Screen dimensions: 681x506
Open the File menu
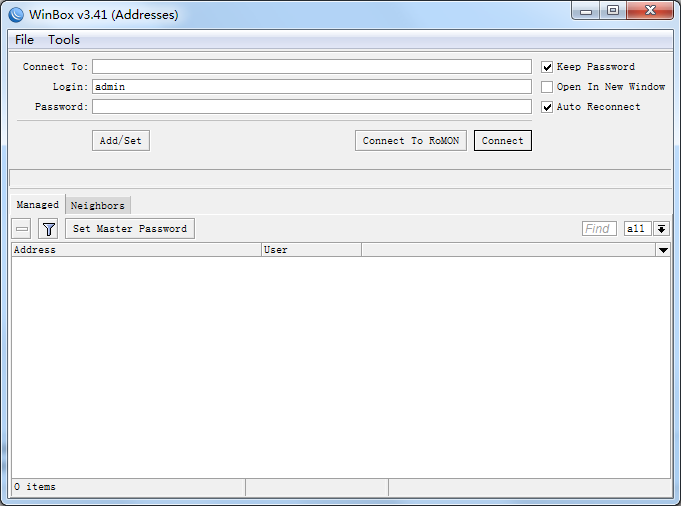[24, 40]
